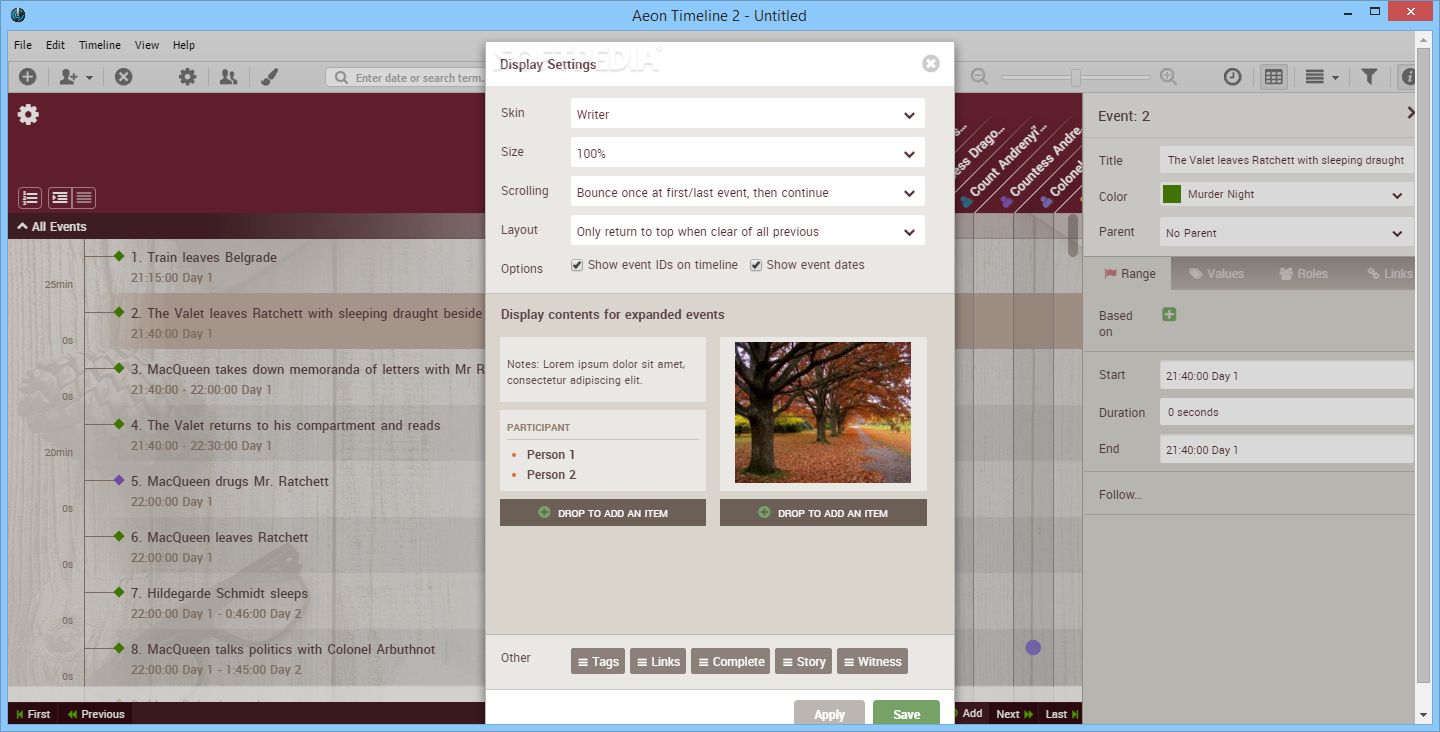The image size is (1440, 732).
Task: Click the Story item button
Action: click(x=803, y=661)
